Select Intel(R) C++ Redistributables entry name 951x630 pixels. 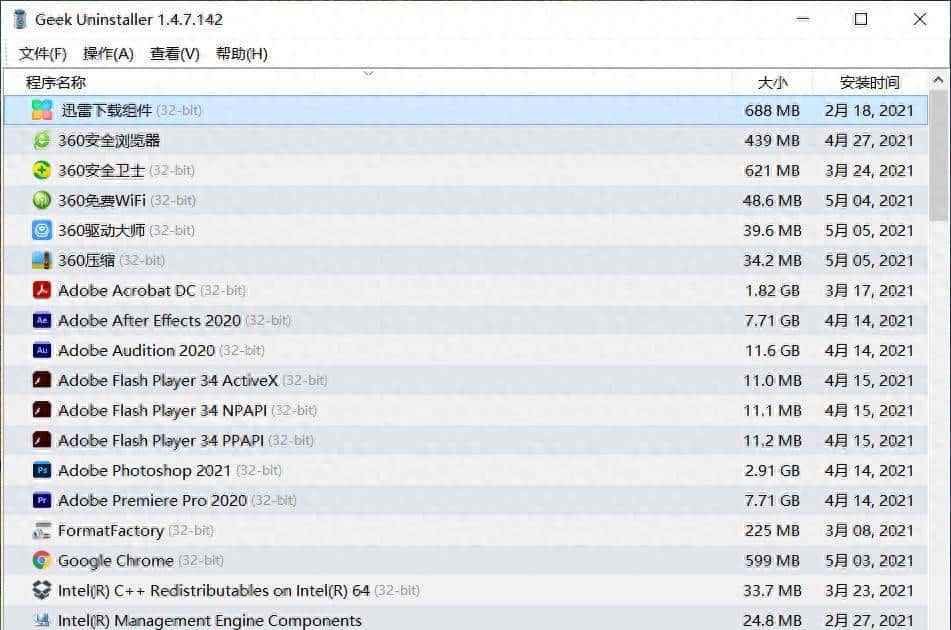pyautogui.click(x=213, y=591)
